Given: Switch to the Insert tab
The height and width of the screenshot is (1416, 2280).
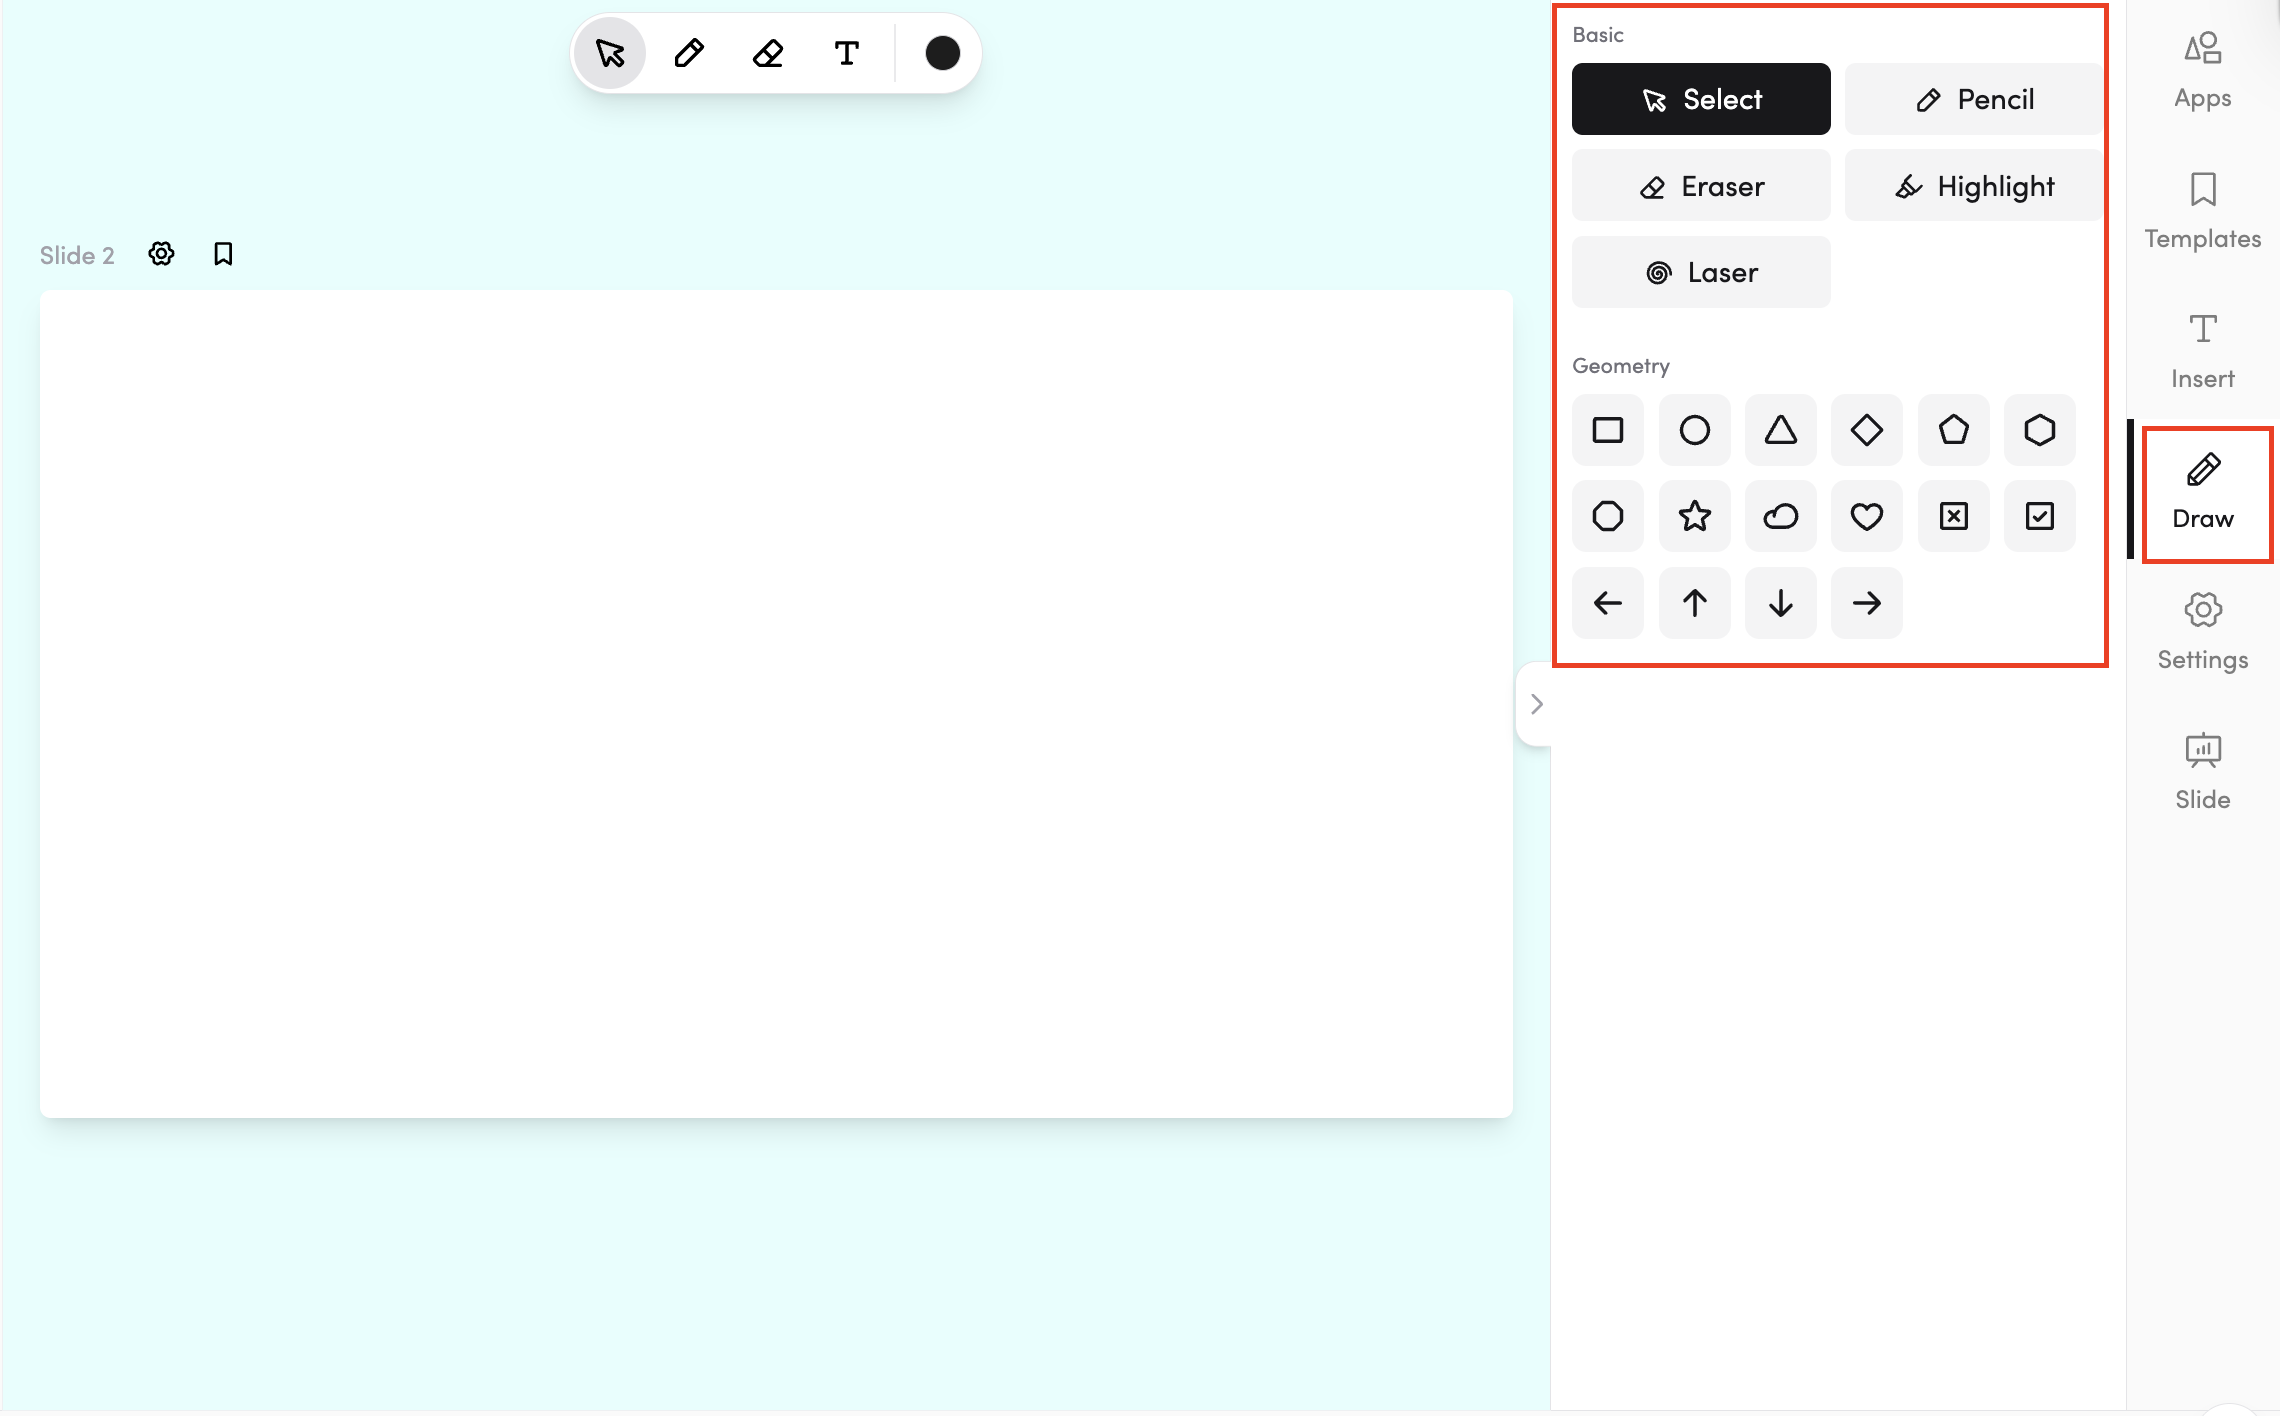Looking at the screenshot, I should [x=2202, y=350].
